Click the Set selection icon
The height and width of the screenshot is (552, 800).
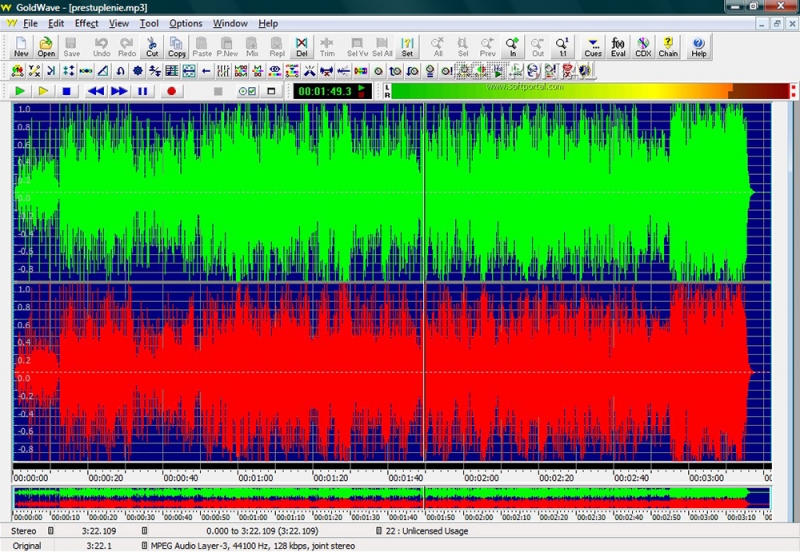[x=407, y=46]
